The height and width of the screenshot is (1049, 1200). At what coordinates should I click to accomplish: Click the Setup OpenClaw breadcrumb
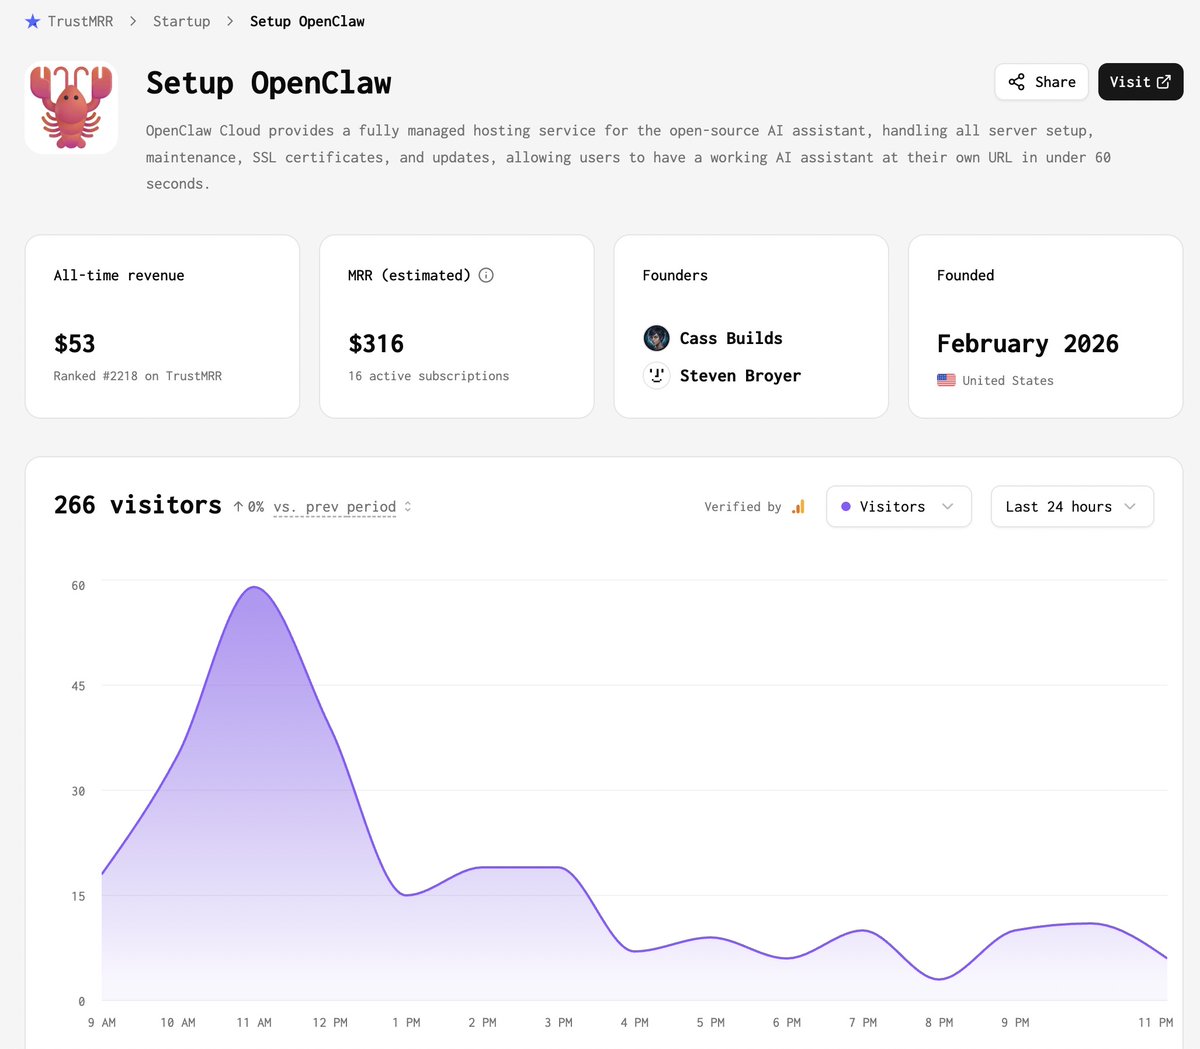tap(307, 21)
